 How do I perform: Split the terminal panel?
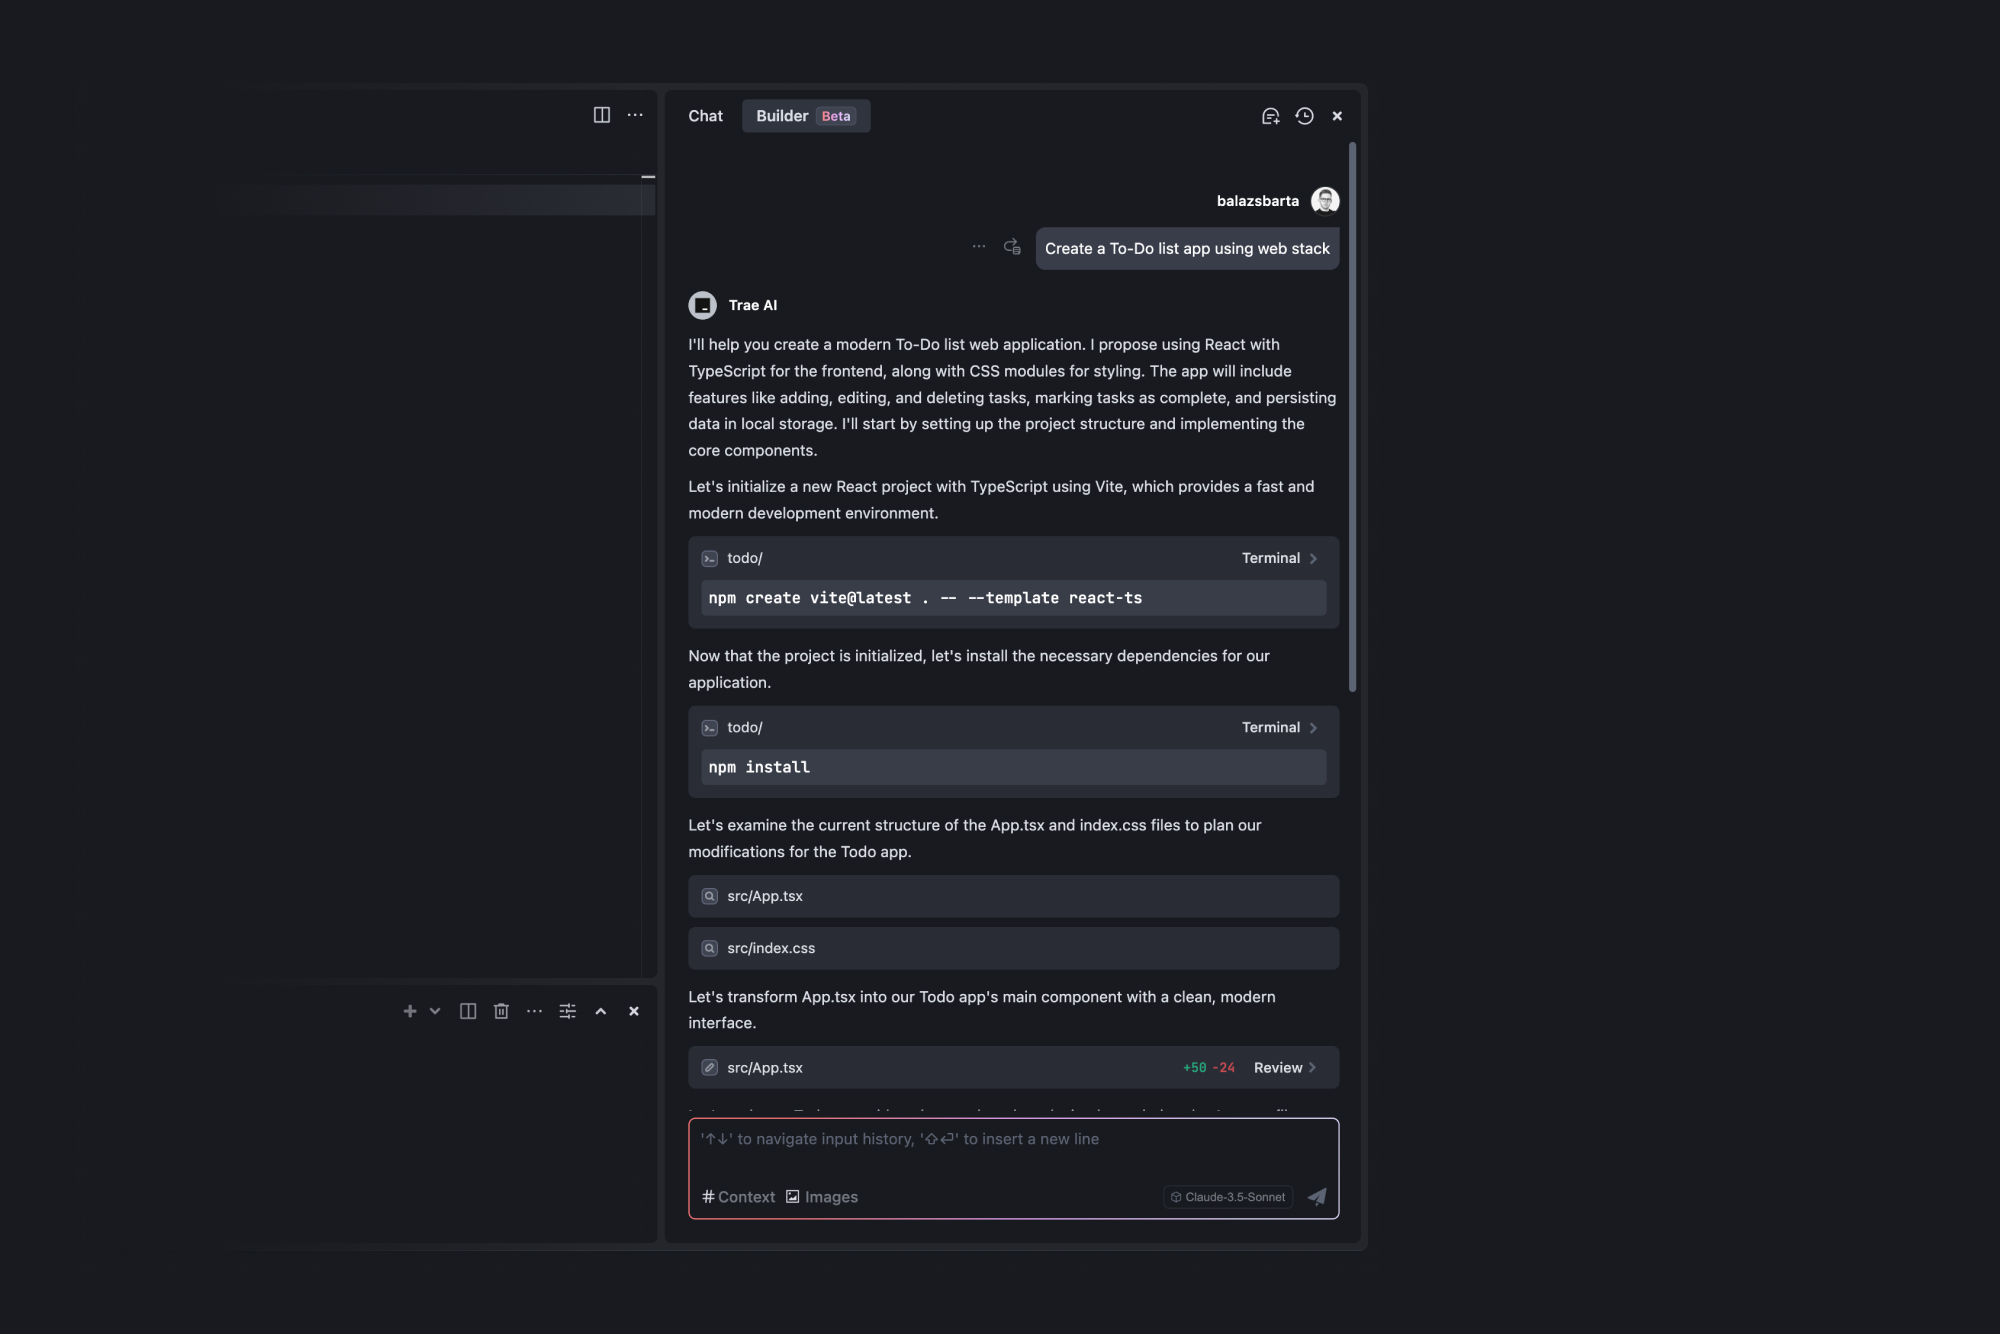[x=467, y=1011]
